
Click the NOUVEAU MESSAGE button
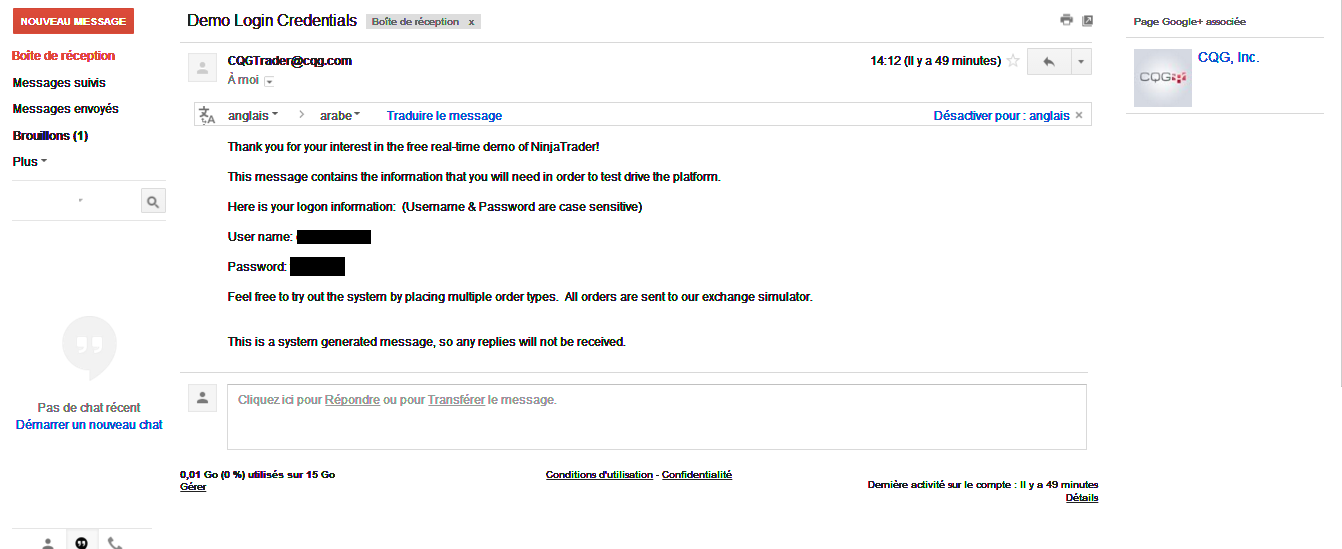(73, 21)
